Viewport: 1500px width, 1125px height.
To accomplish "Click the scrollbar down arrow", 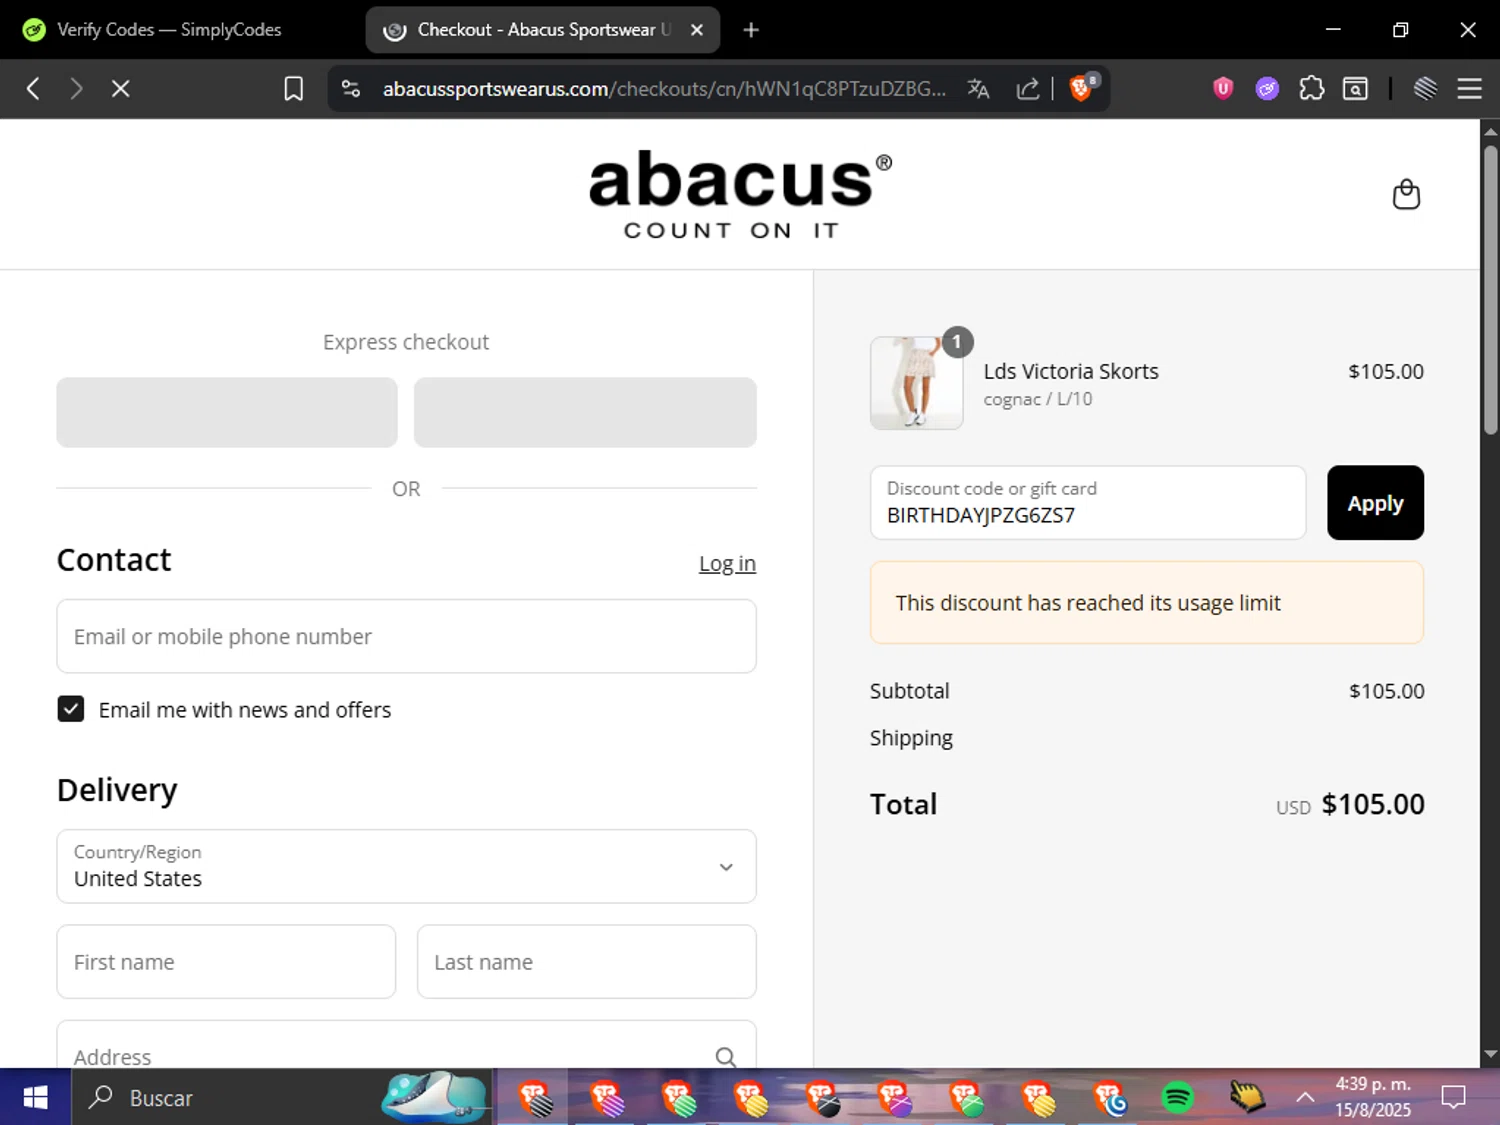I will pyautogui.click(x=1490, y=1054).
